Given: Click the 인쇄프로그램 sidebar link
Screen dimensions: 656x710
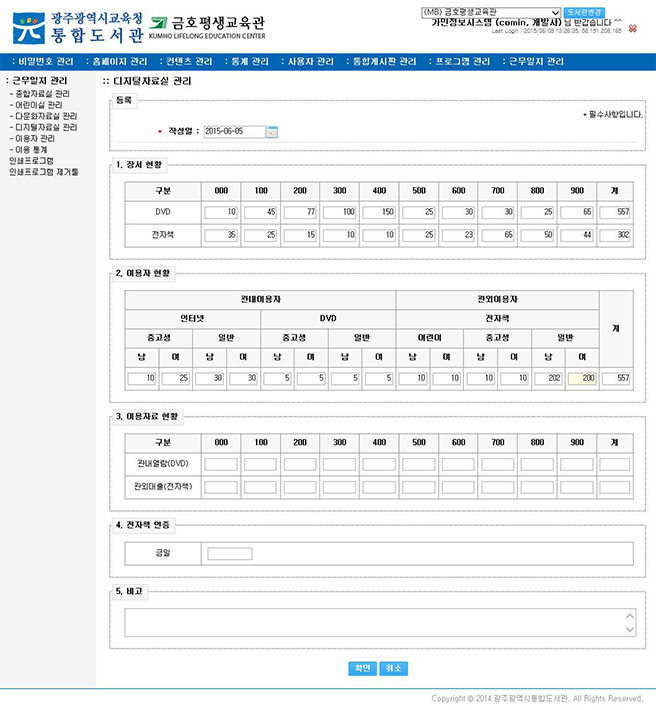Looking at the screenshot, I should click(x=31, y=161).
